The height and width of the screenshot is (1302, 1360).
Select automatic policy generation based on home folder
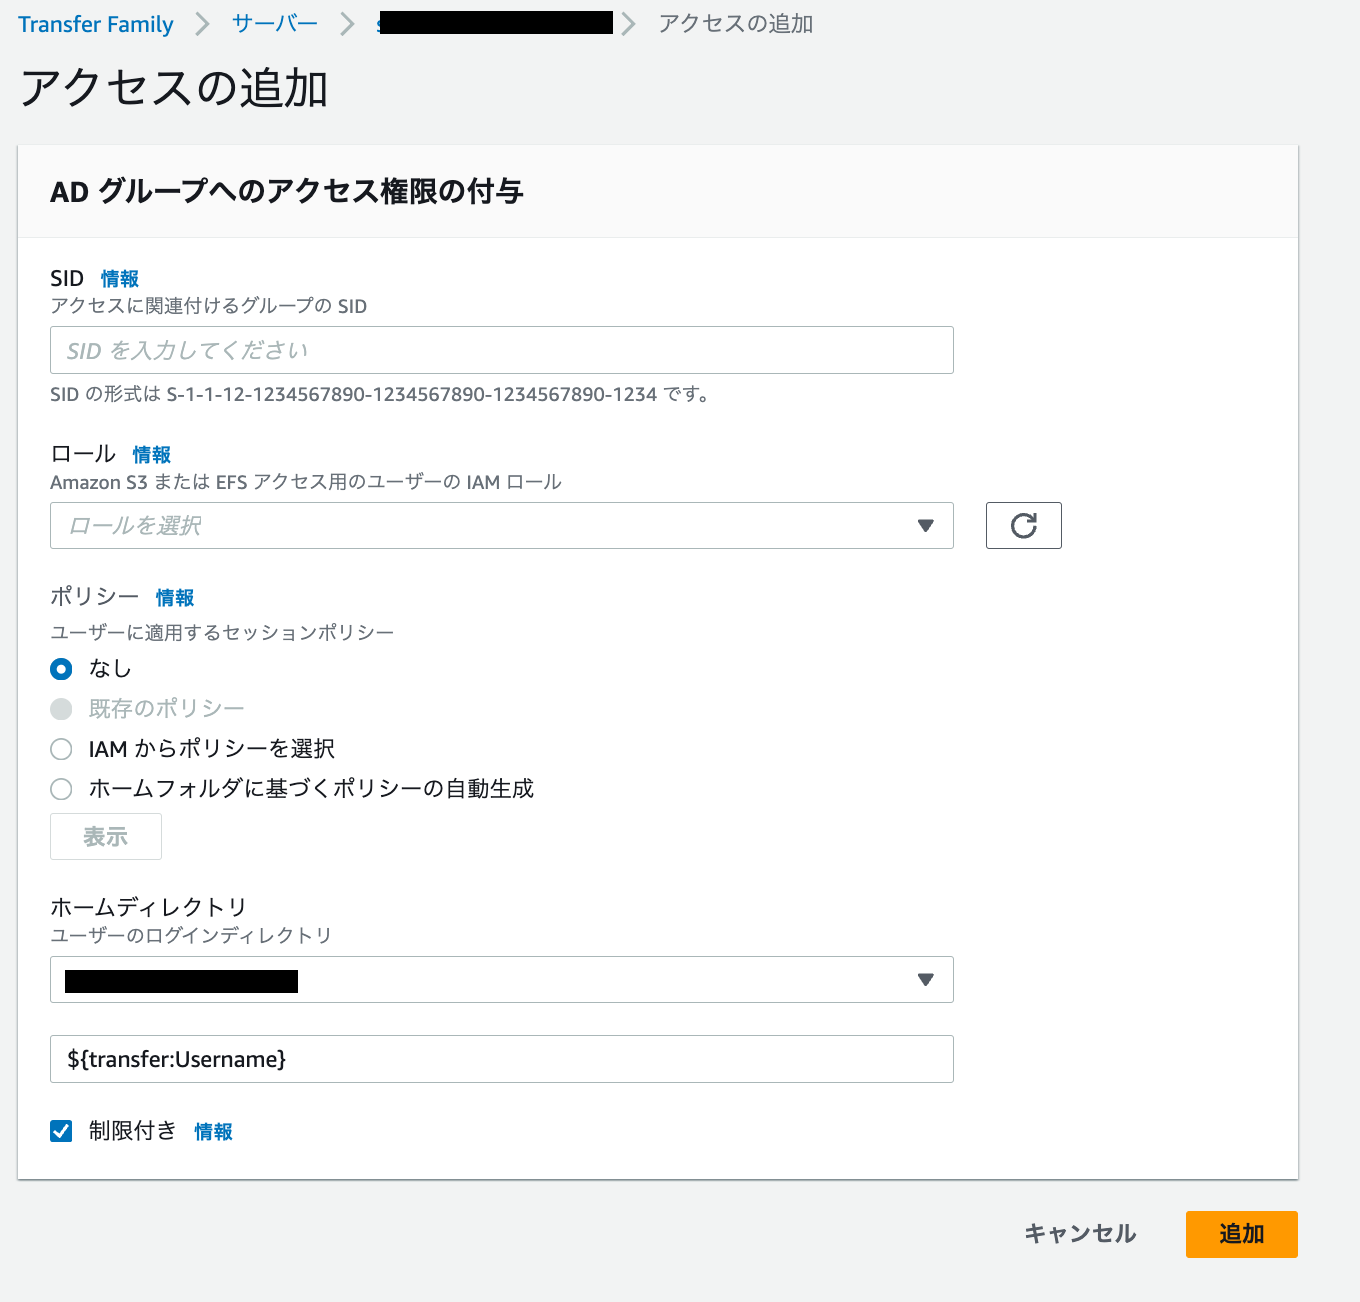(61, 789)
